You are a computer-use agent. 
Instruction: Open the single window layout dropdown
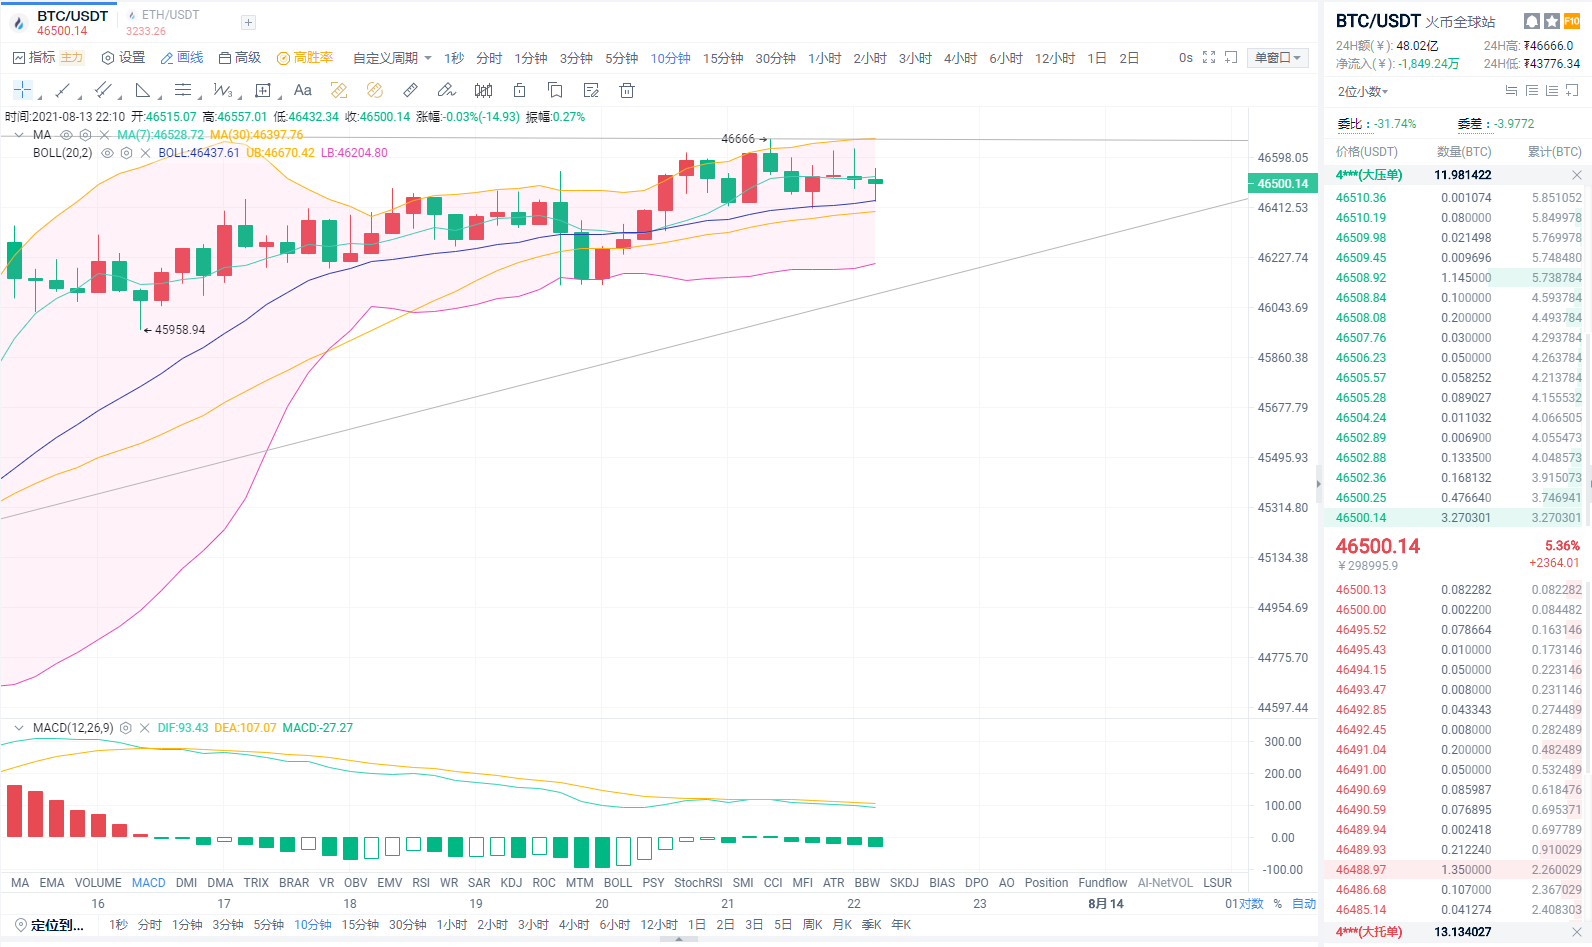(1278, 58)
